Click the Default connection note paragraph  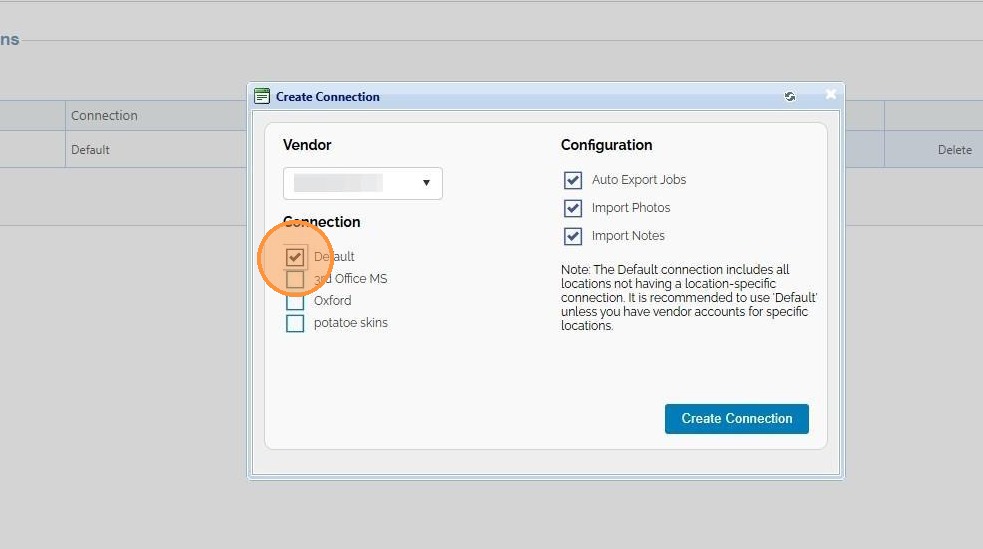[x=688, y=298]
